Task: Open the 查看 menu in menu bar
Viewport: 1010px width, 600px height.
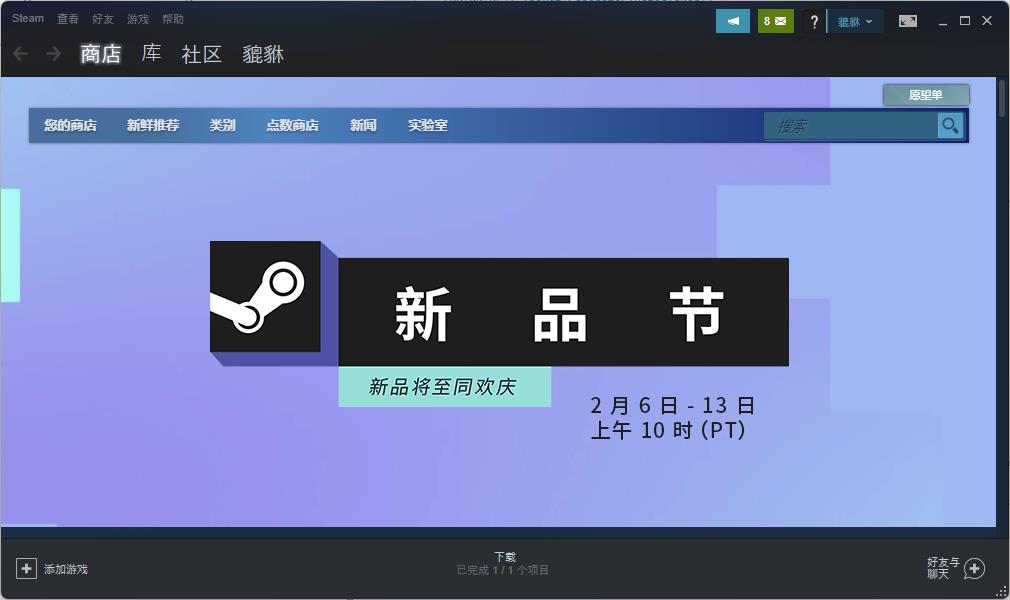Action: tap(68, 19)
